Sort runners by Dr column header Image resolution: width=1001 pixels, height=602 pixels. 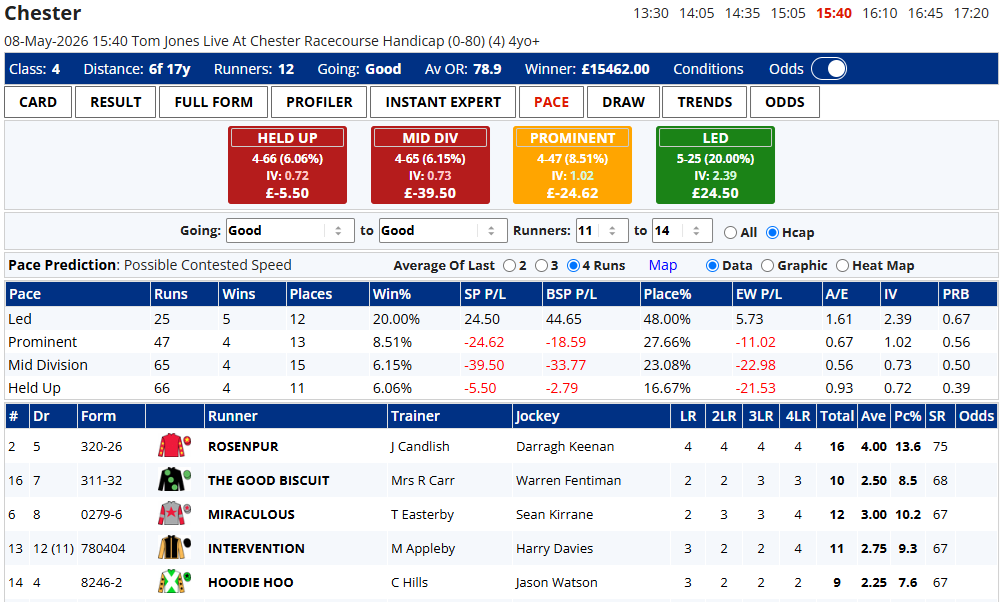pyautogui.click(x=54, y=416)
